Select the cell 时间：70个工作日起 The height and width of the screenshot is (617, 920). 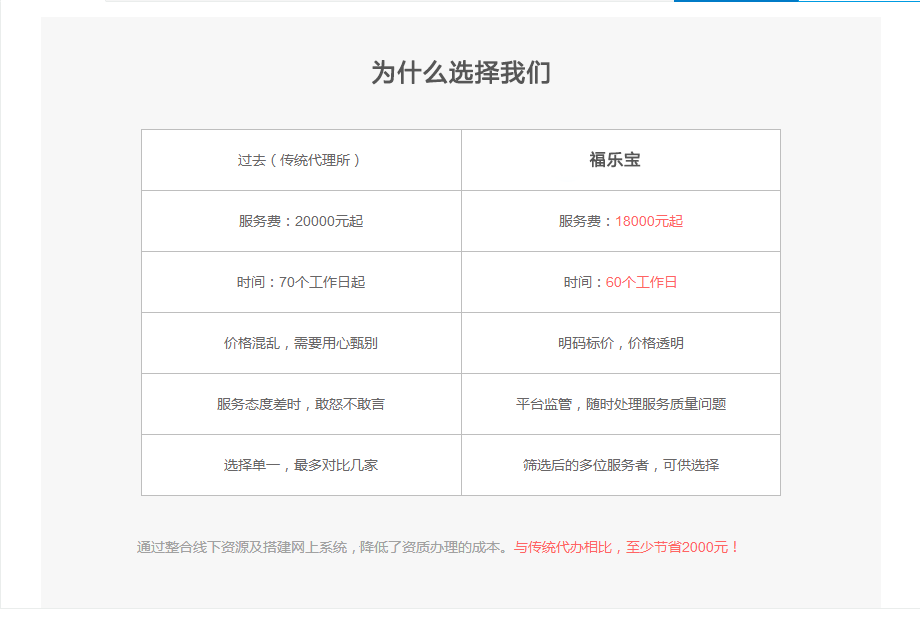(x=301, y=282)
